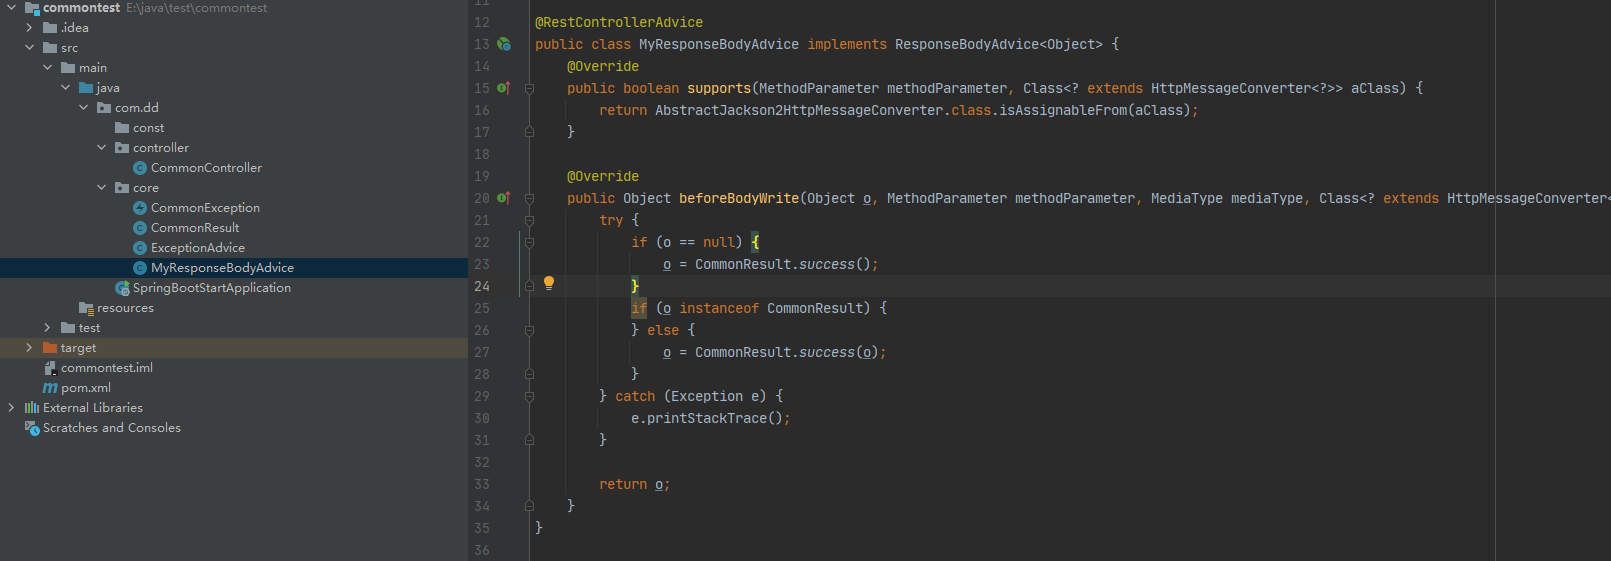Click the CommonController class icon
The width and height of the screenshot is (1611, 561).
140,168
